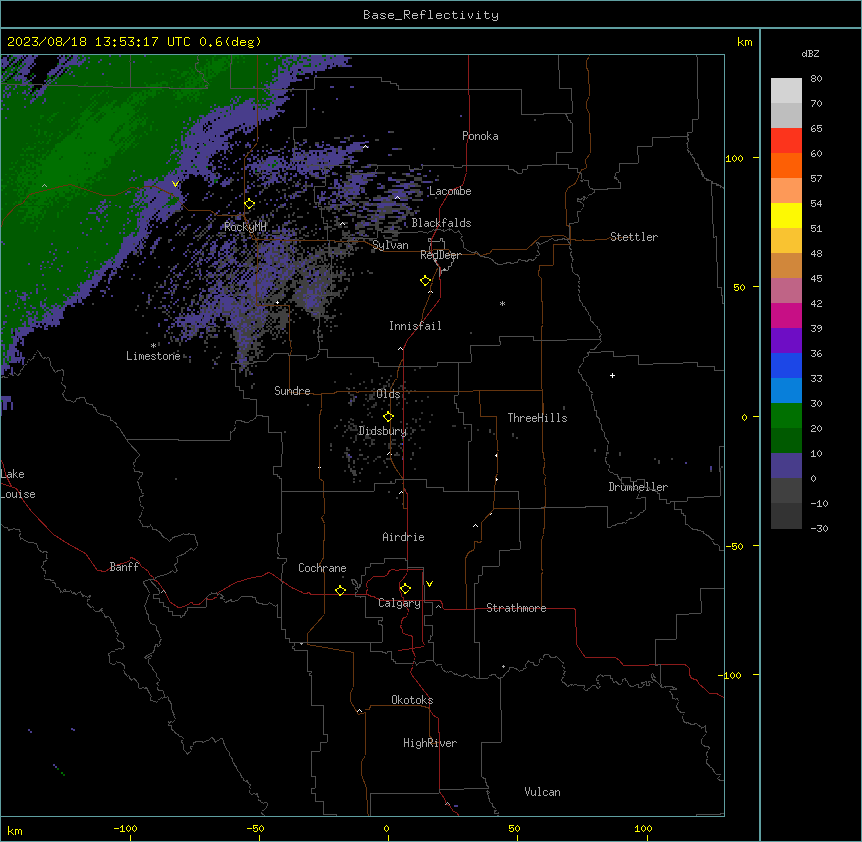
Task: Select the light blue 33-30 dBZ swatch
Action: (786, 390)
